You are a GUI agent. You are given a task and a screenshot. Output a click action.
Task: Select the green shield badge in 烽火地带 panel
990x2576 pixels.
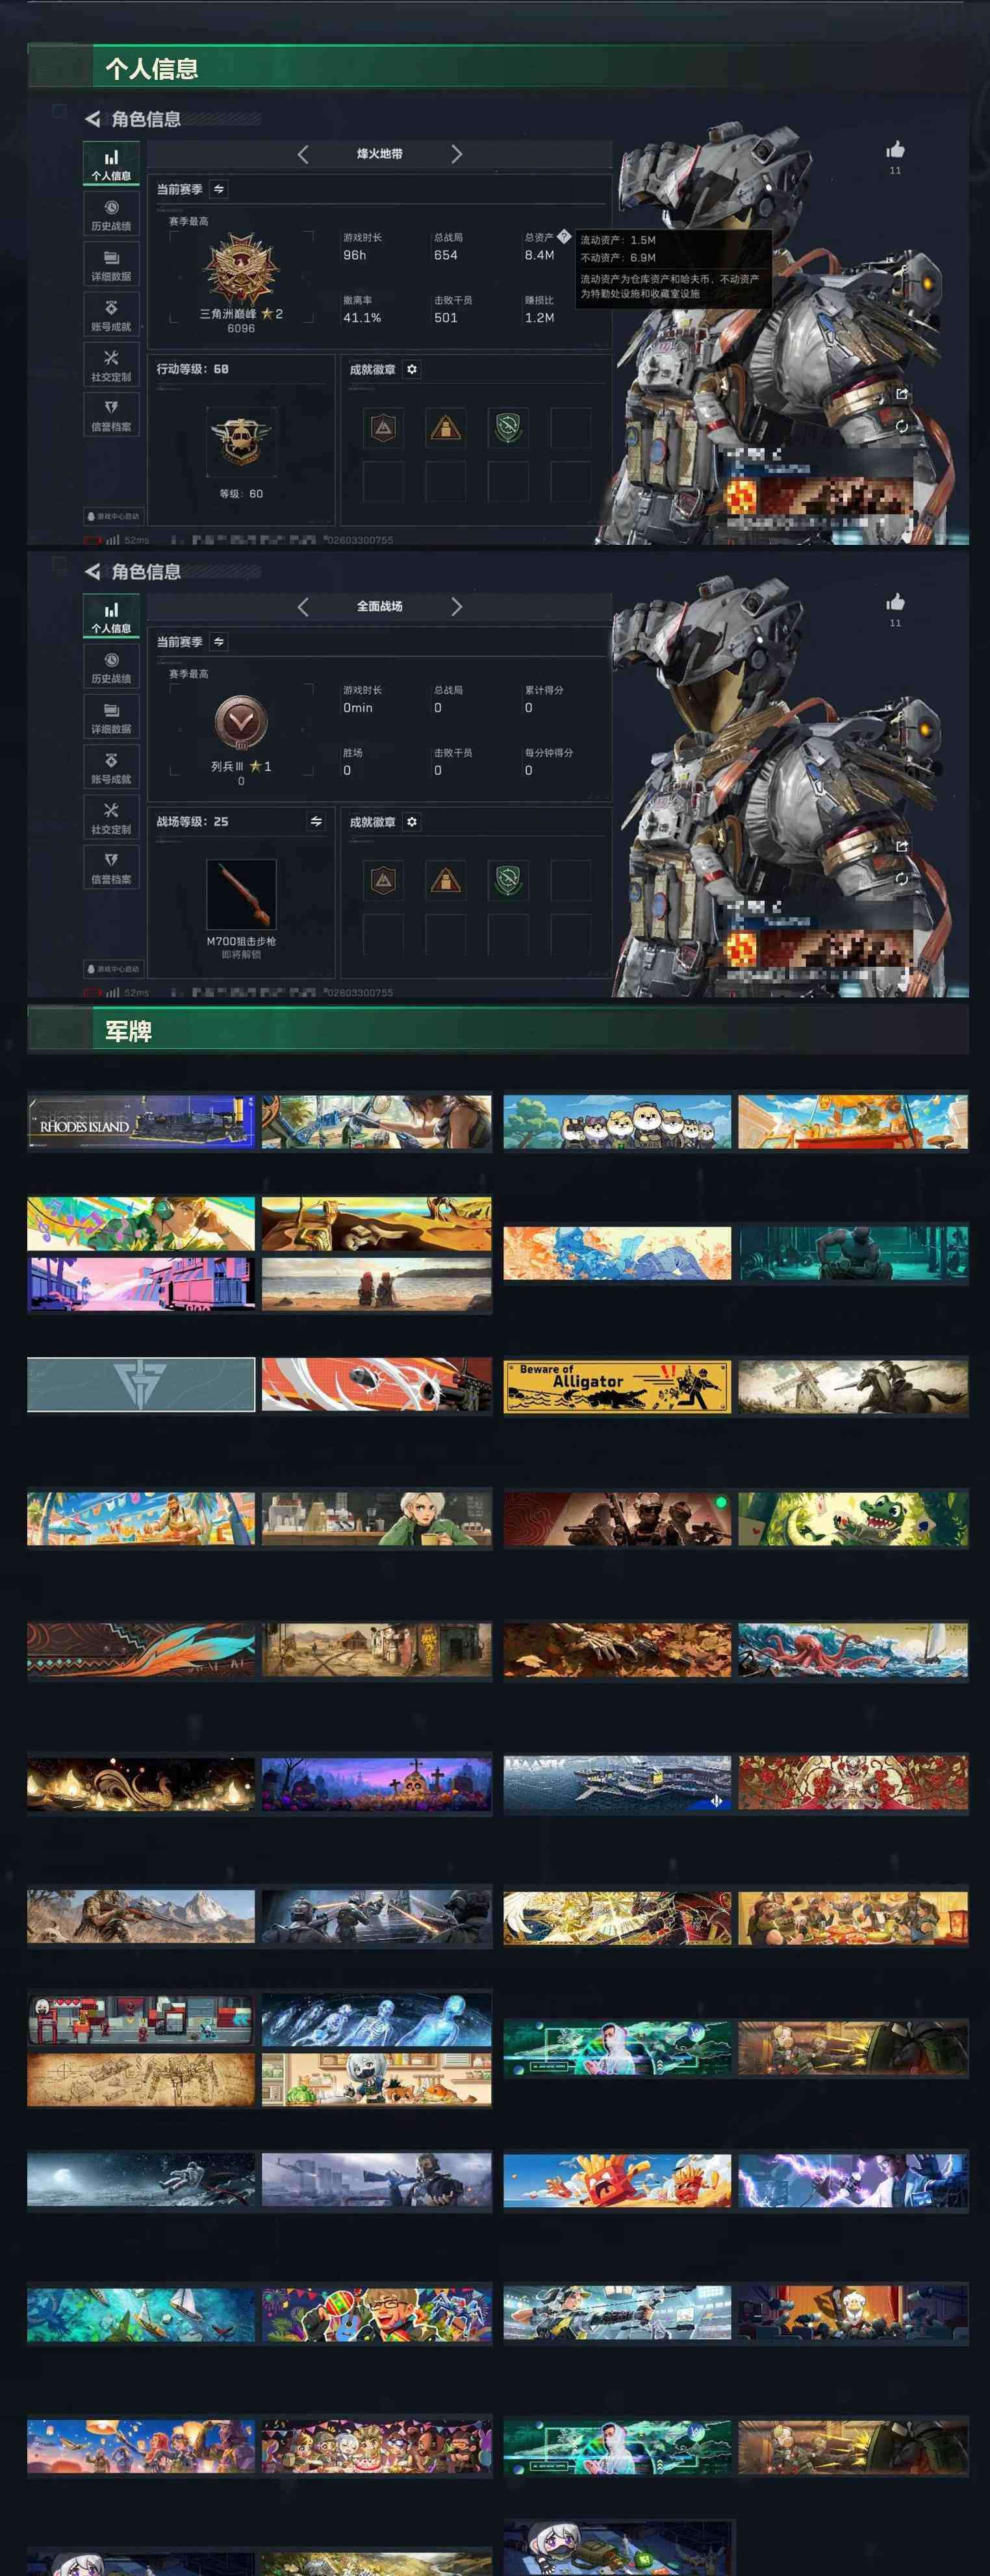(508, 428)
